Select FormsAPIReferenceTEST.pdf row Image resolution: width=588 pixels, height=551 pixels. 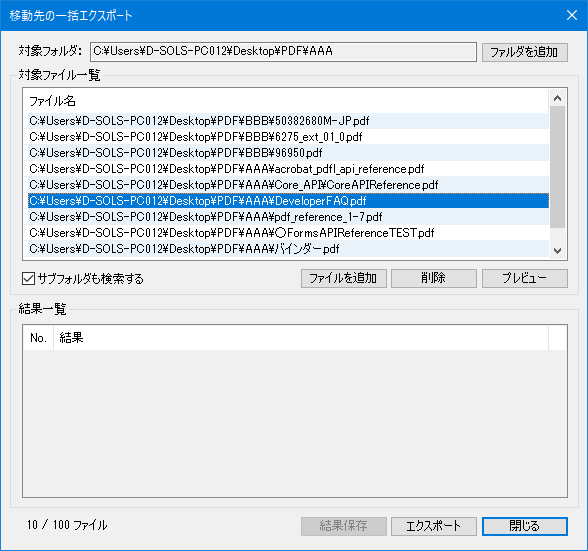pos(288,233)
